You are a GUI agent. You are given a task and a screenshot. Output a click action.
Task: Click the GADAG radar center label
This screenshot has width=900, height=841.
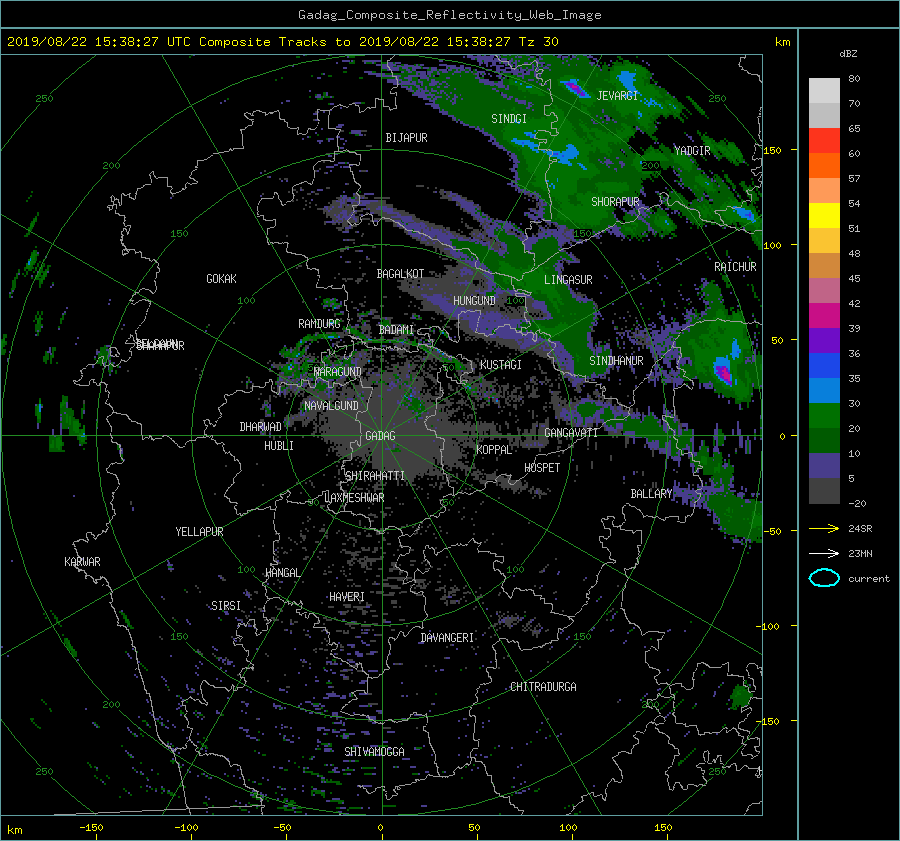pyautogui.click(x=380, y=436)
